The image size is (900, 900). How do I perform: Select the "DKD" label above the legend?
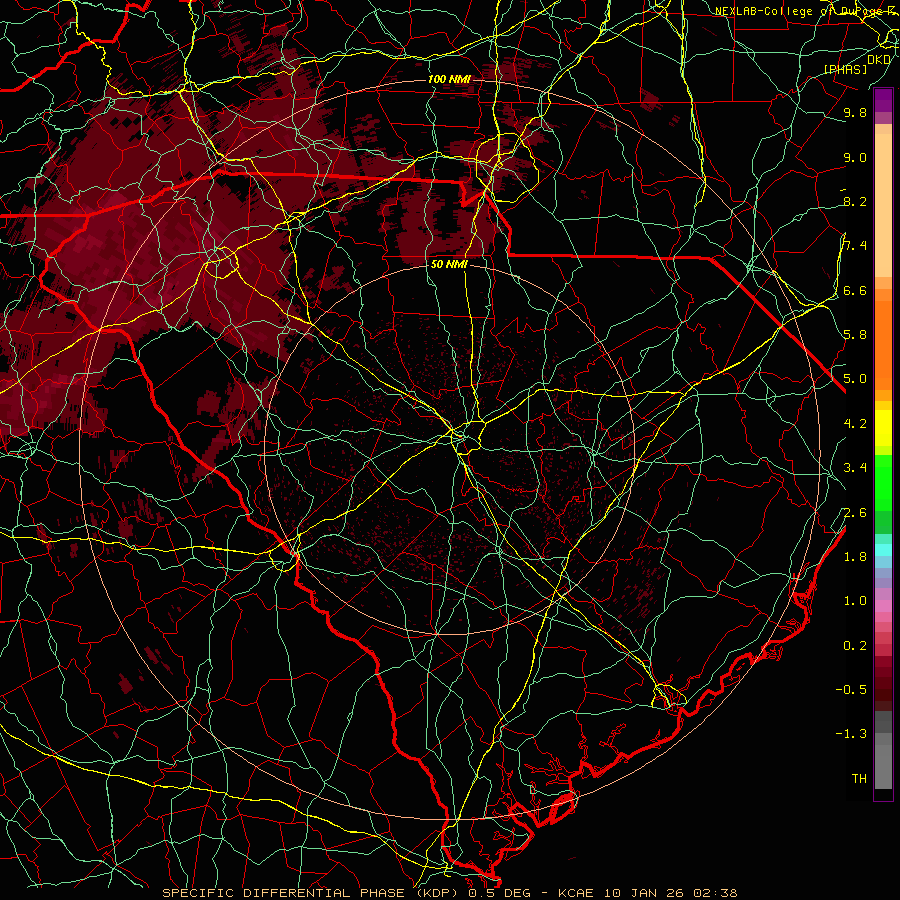pos(879,60)
